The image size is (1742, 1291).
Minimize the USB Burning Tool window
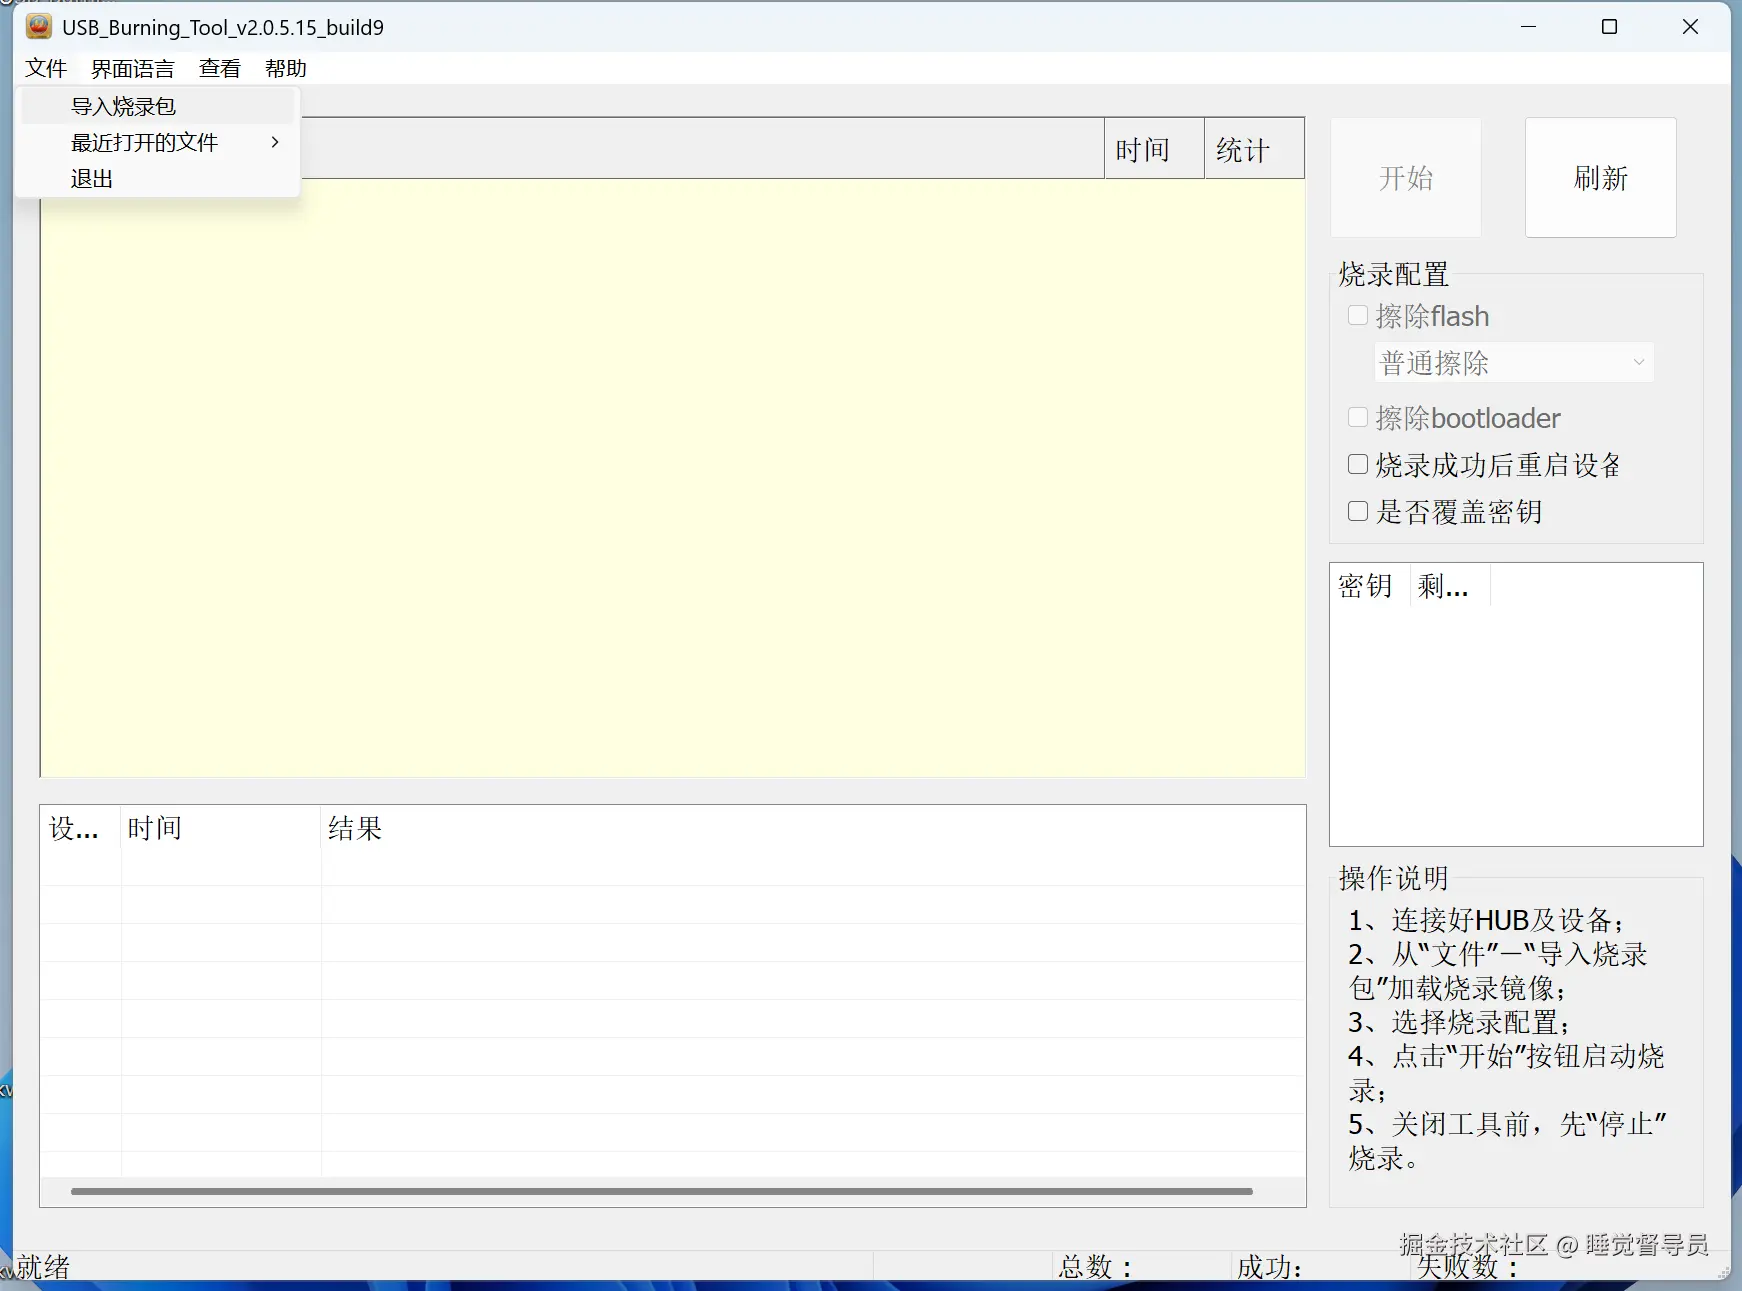click(x=1528, y=27)
